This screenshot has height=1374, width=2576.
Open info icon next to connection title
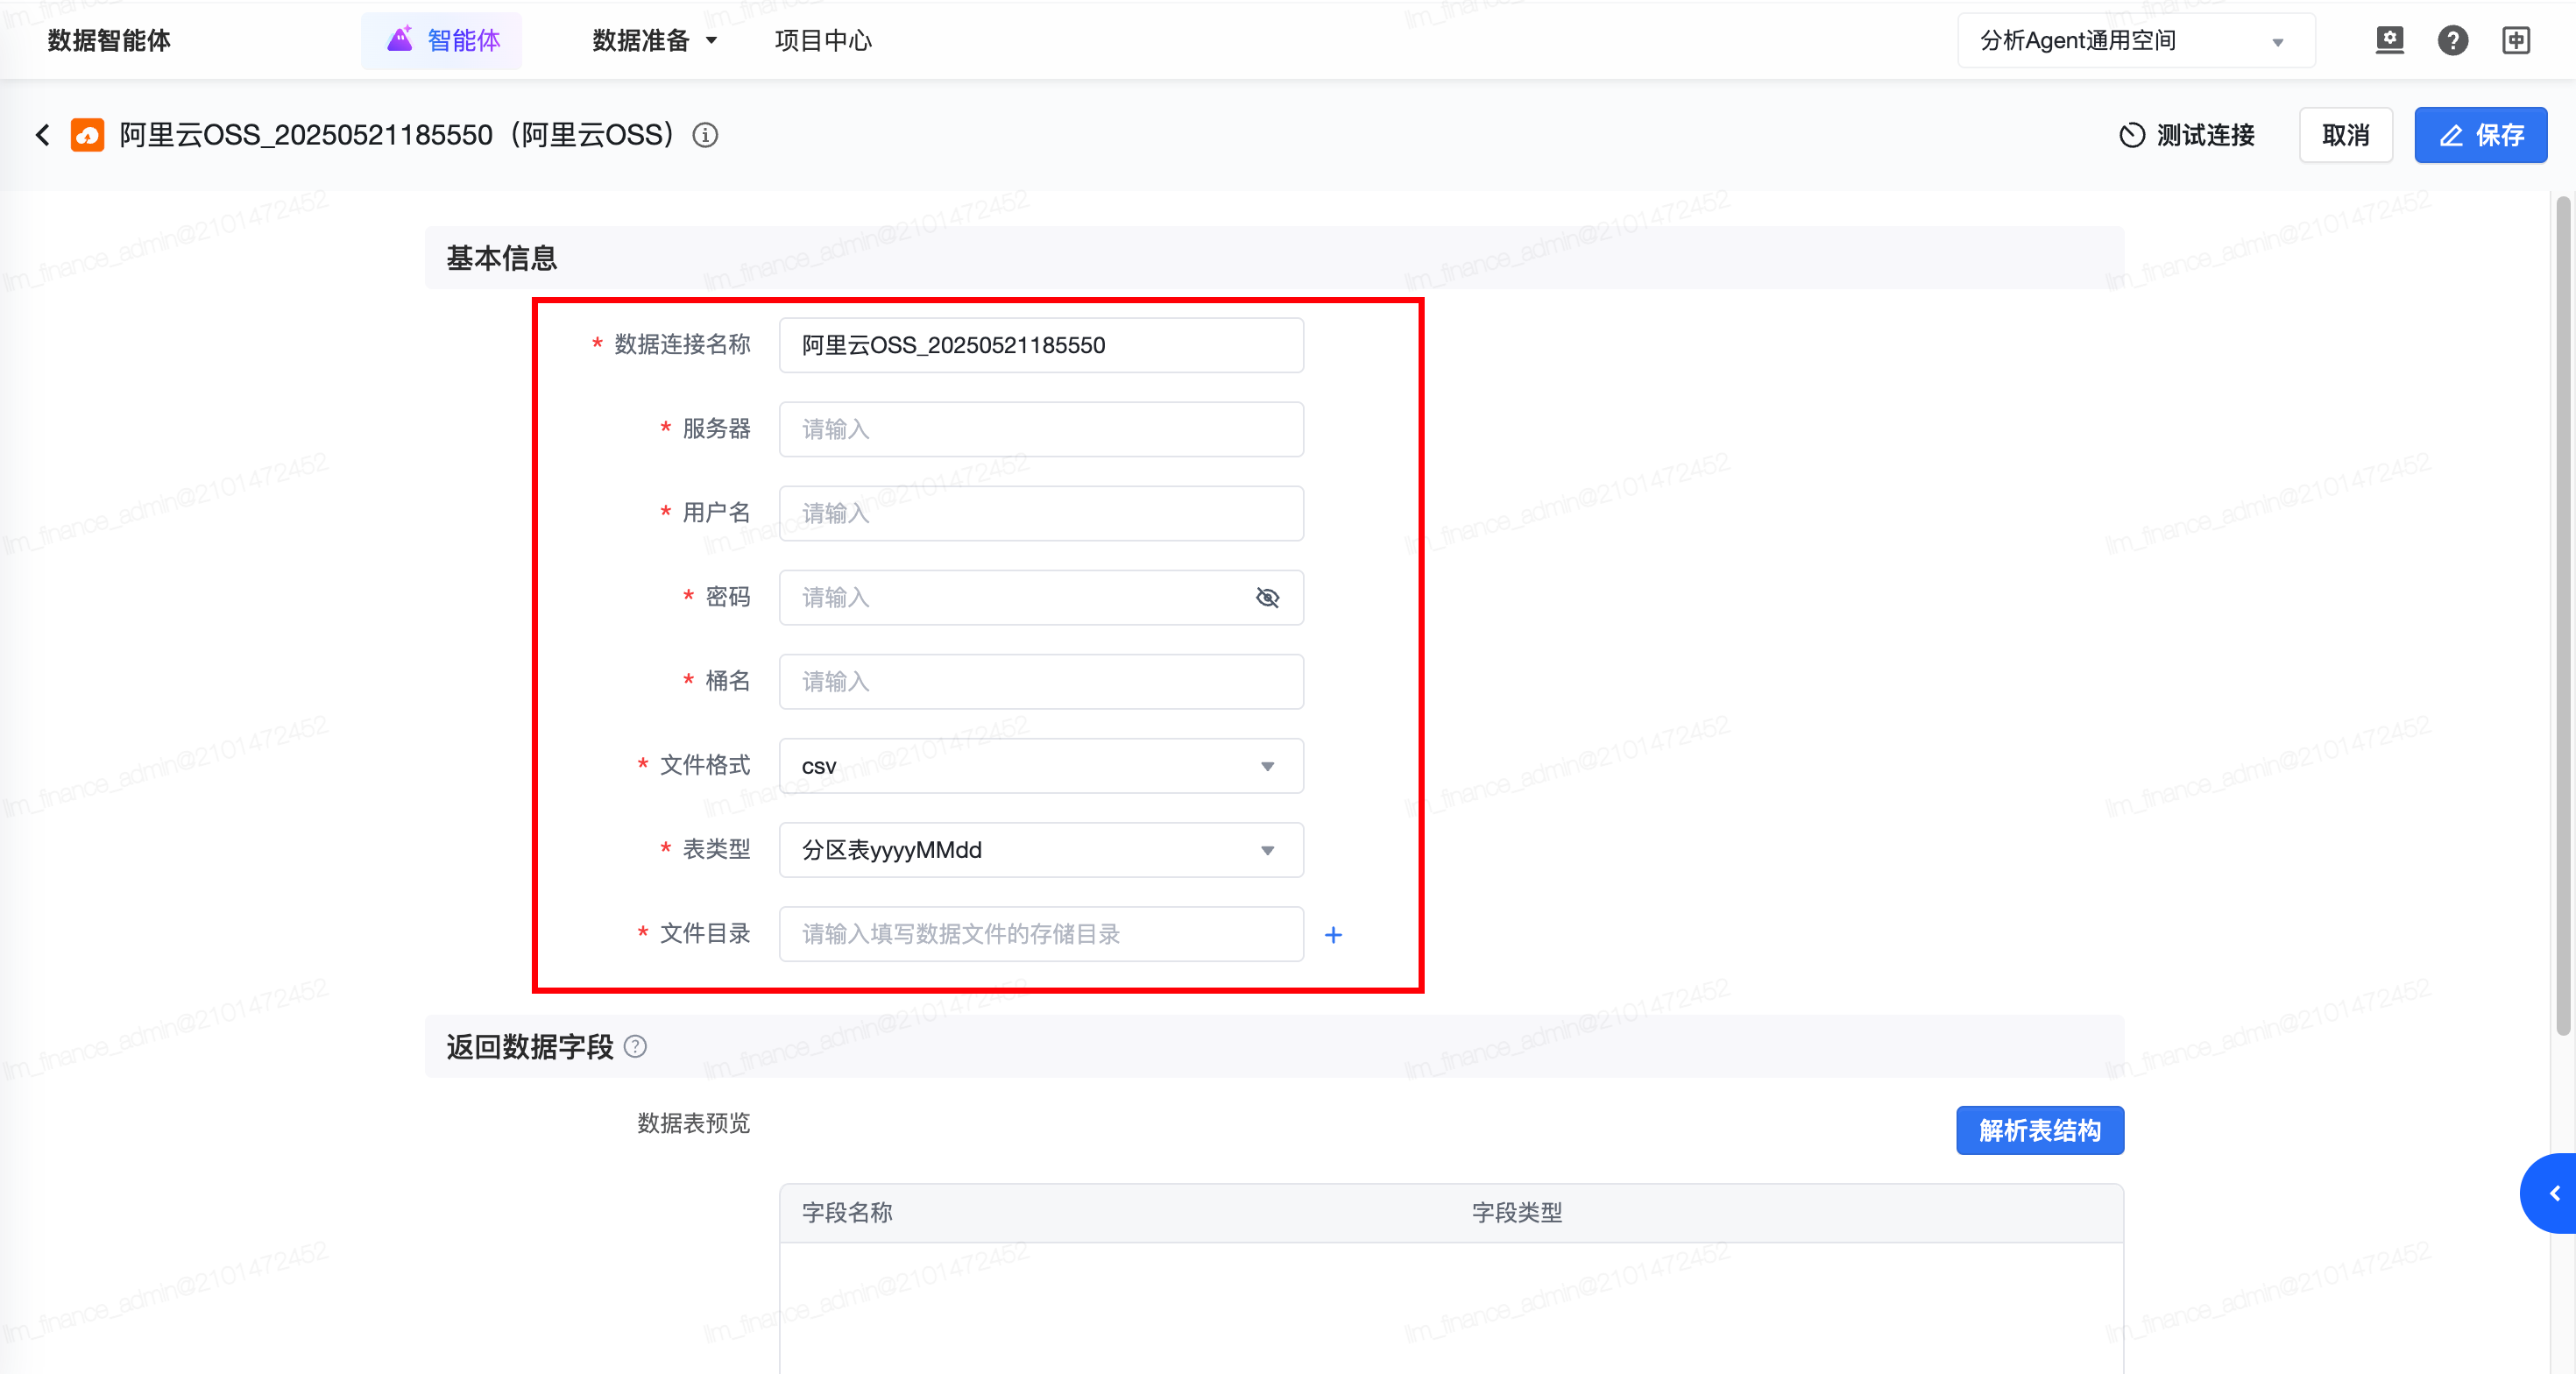(x=705, y=135)
